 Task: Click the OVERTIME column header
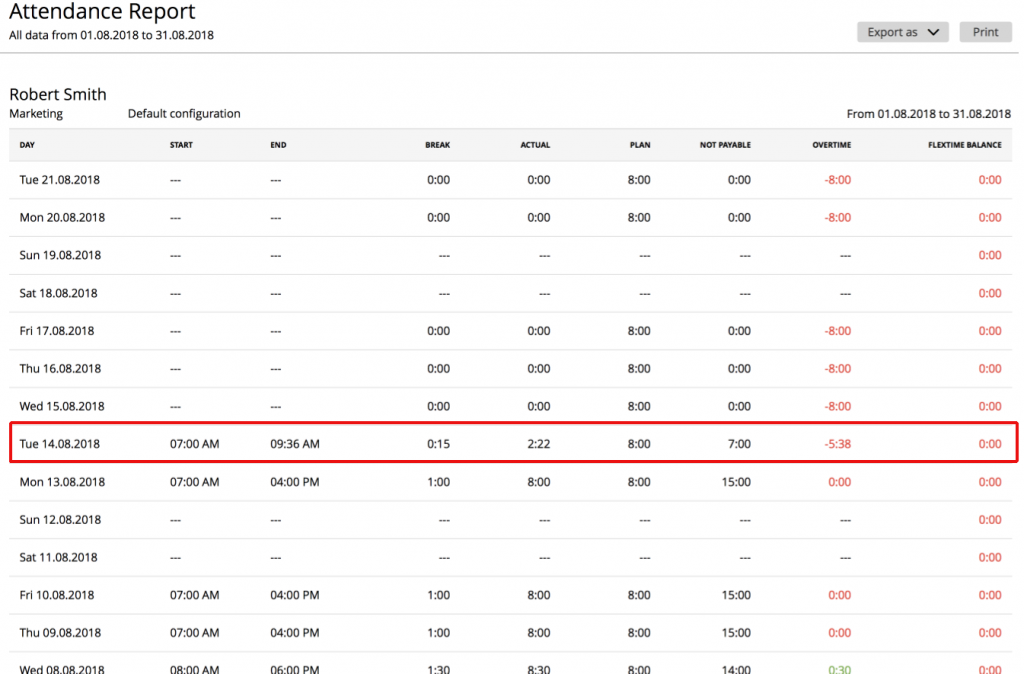click(x=831, y=145)
